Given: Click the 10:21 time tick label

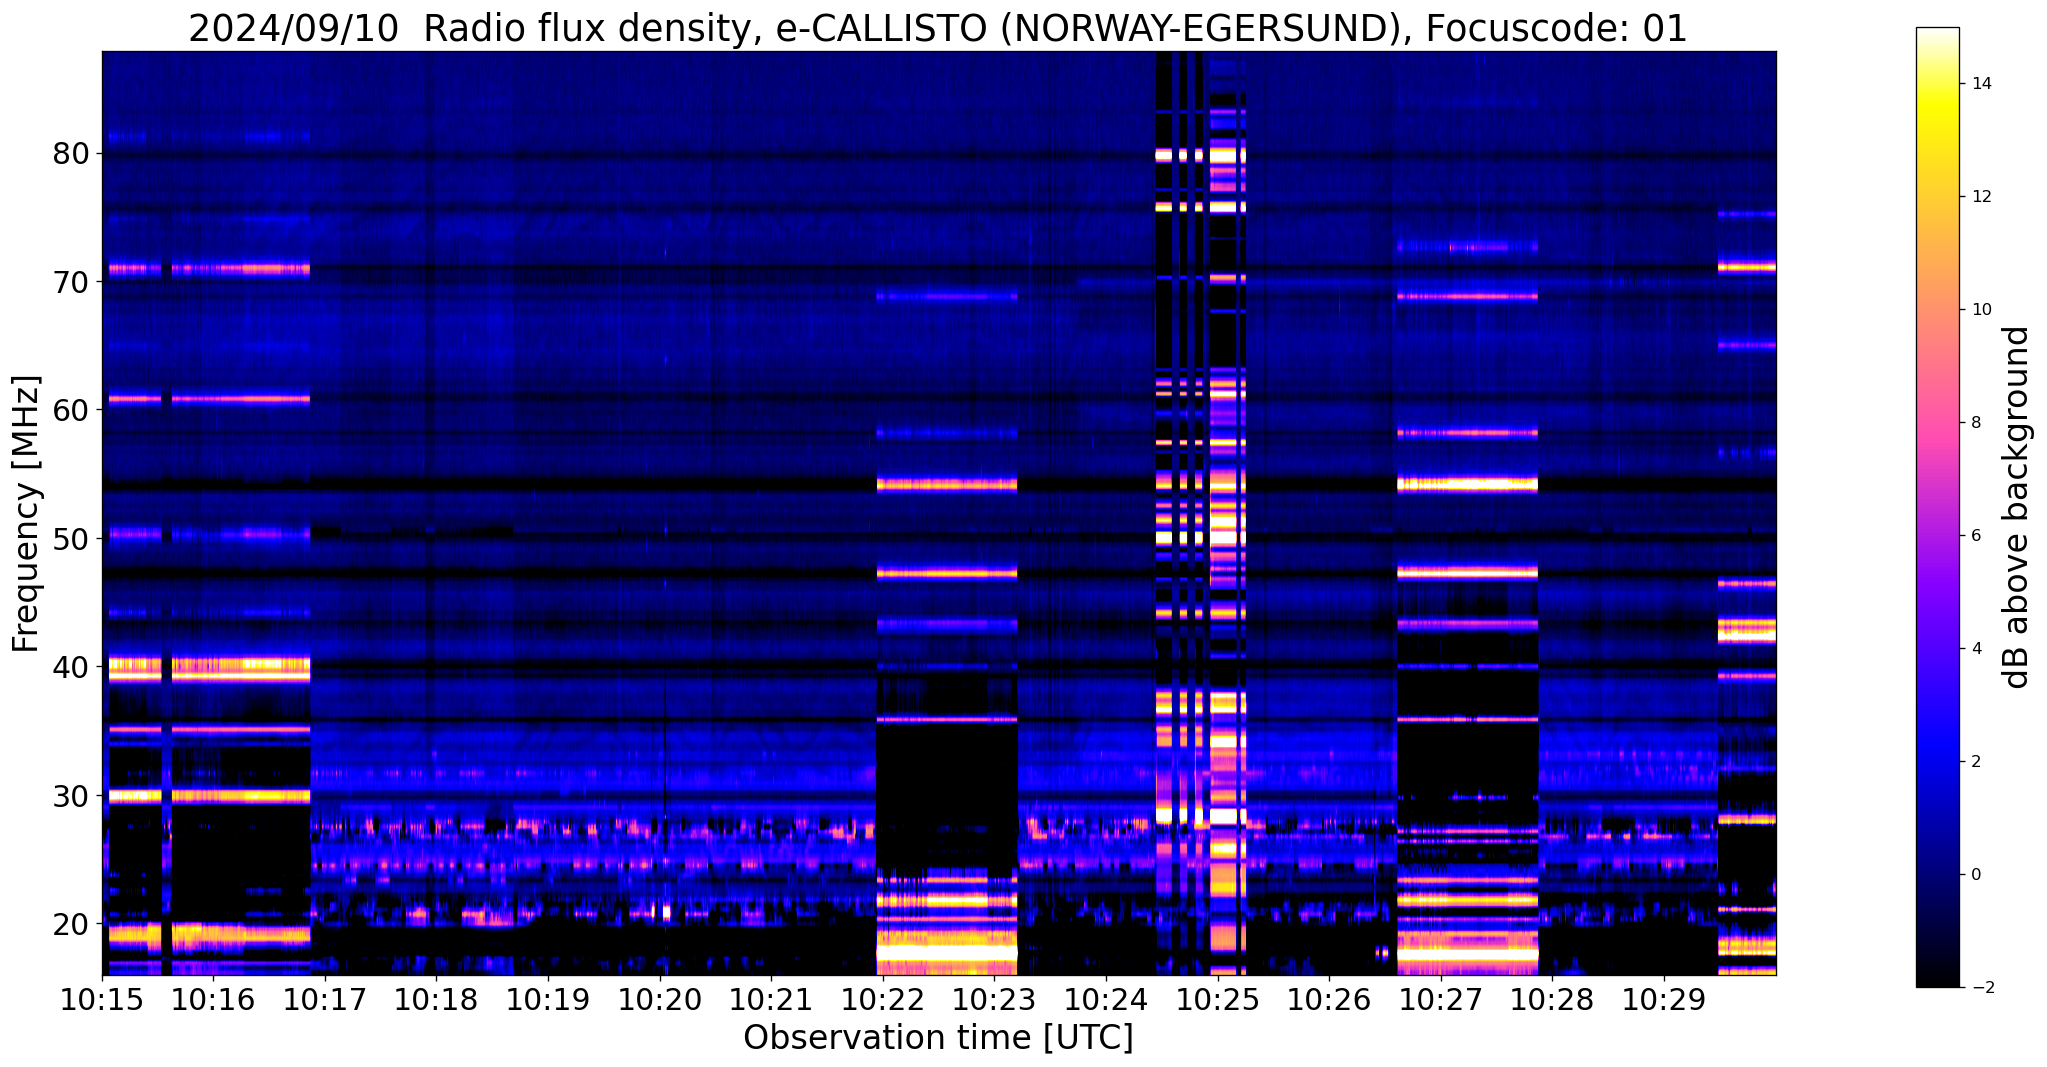Looking at the screenshot, I should pos(771,1000).
